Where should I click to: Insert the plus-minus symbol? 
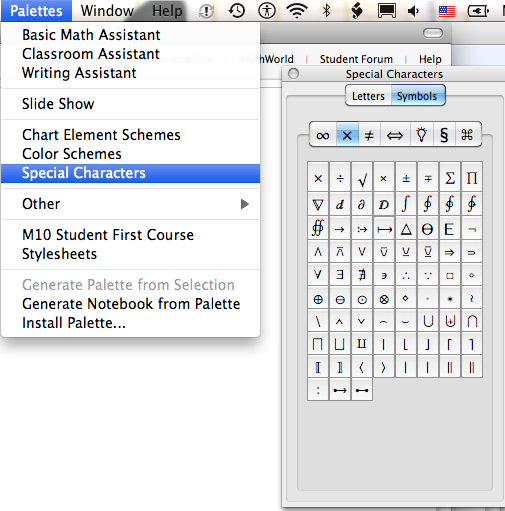(406, 179)
